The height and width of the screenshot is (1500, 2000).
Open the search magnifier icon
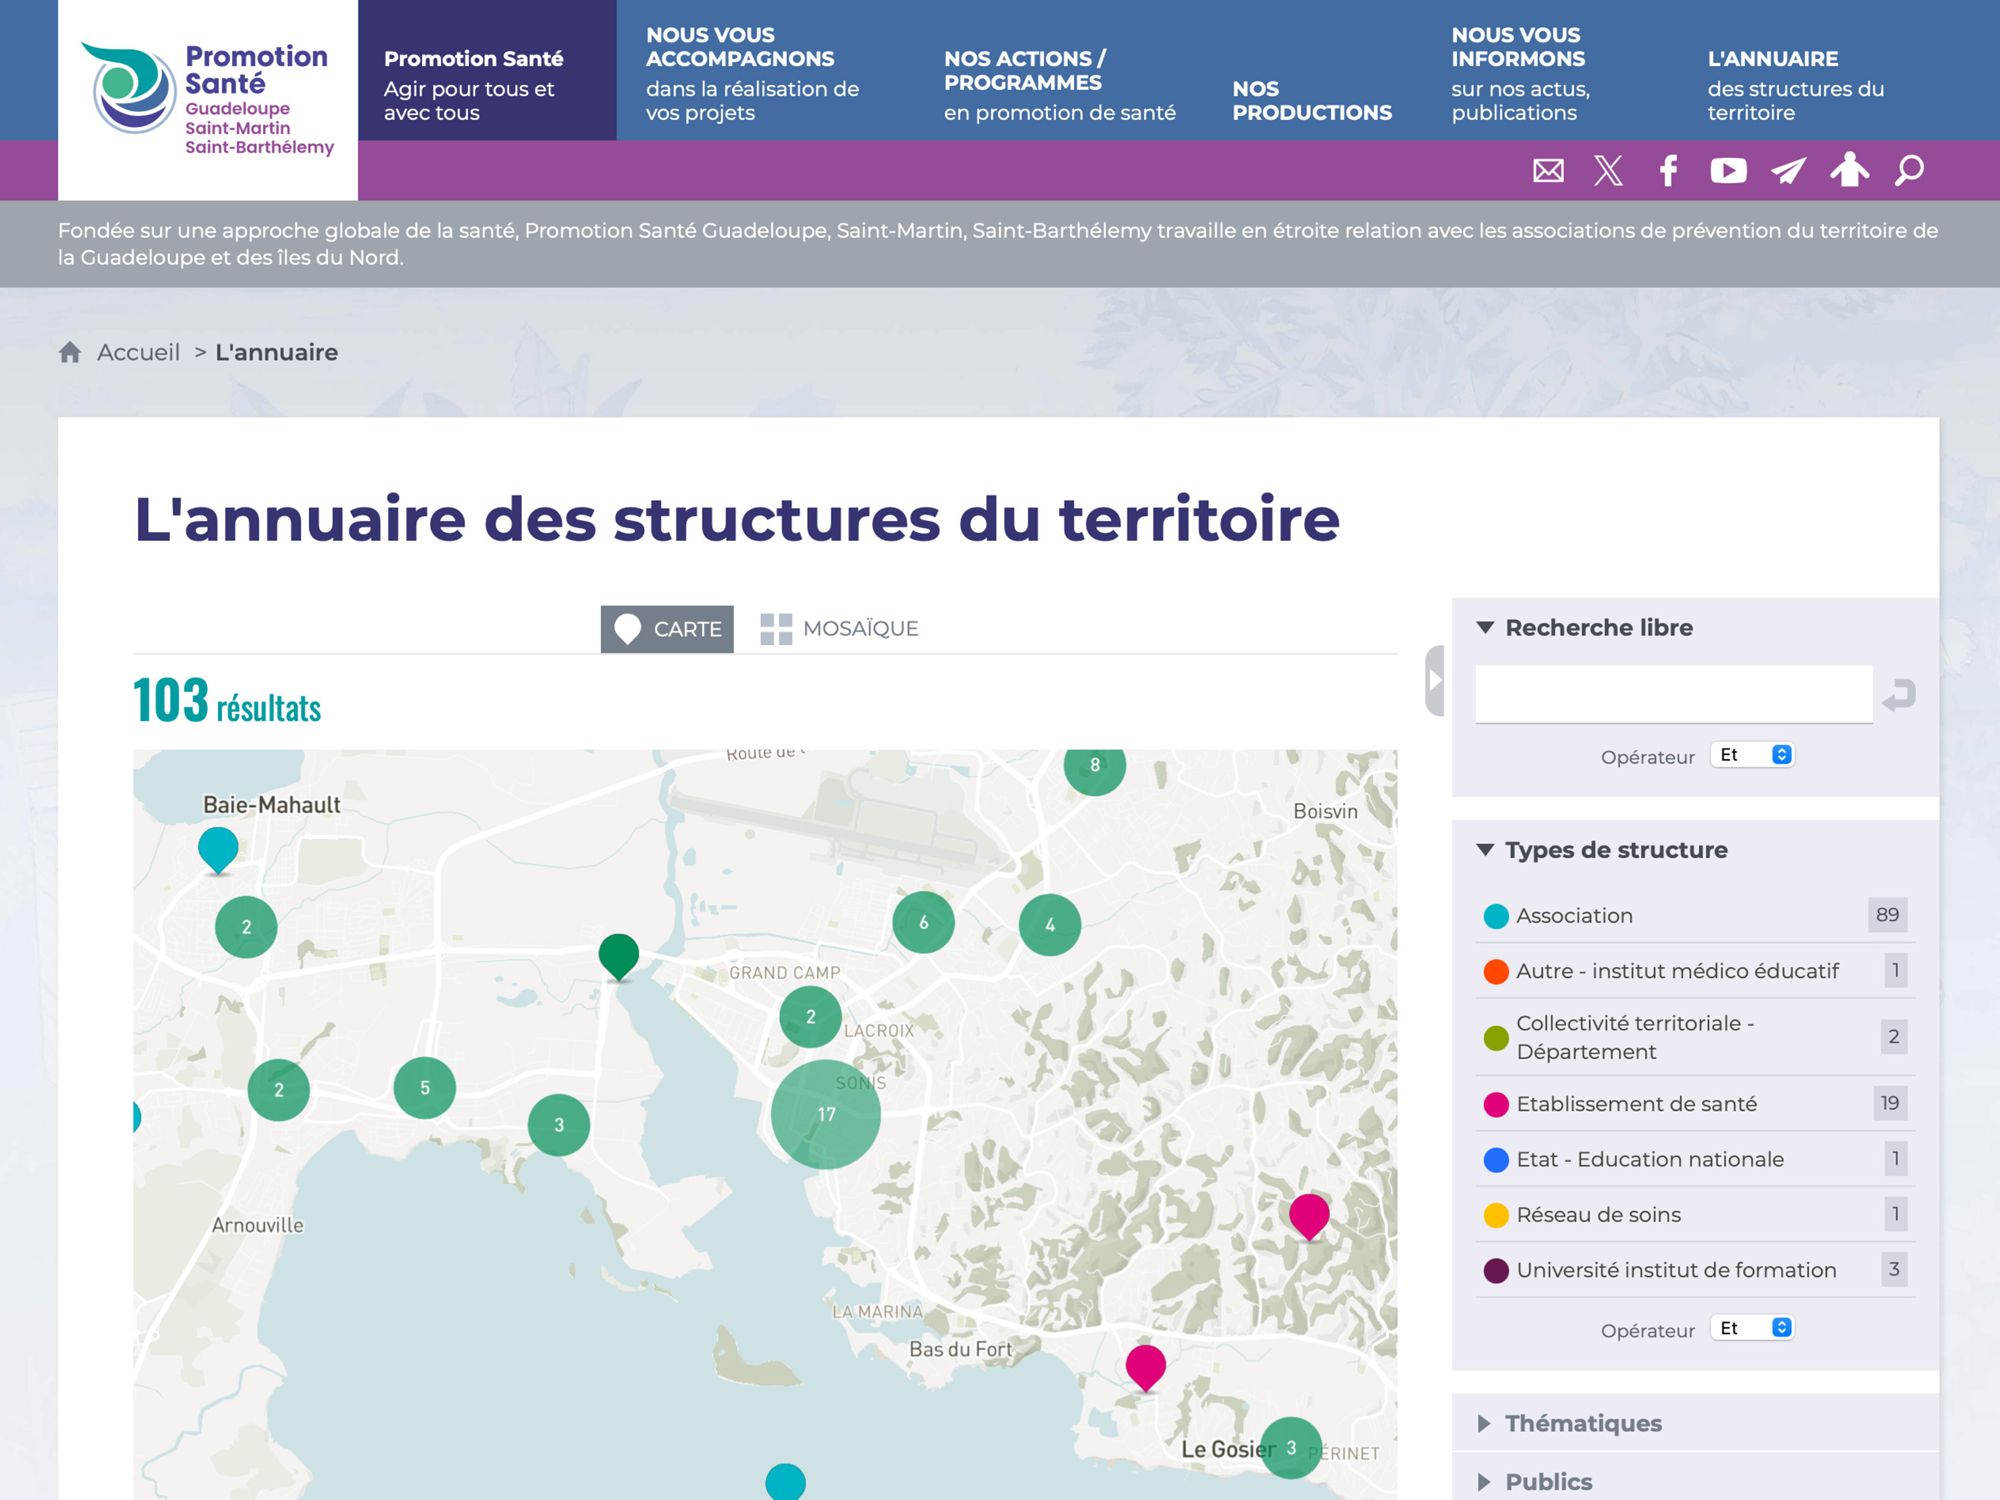point(1909,171)
